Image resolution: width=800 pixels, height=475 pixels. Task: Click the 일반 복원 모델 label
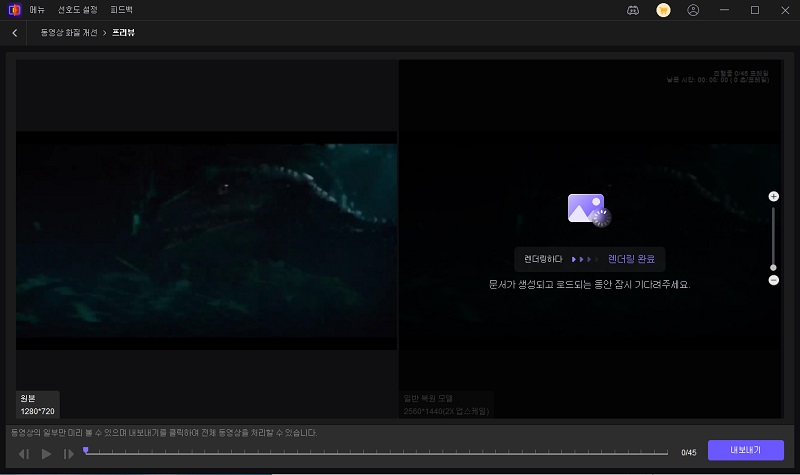428,398
